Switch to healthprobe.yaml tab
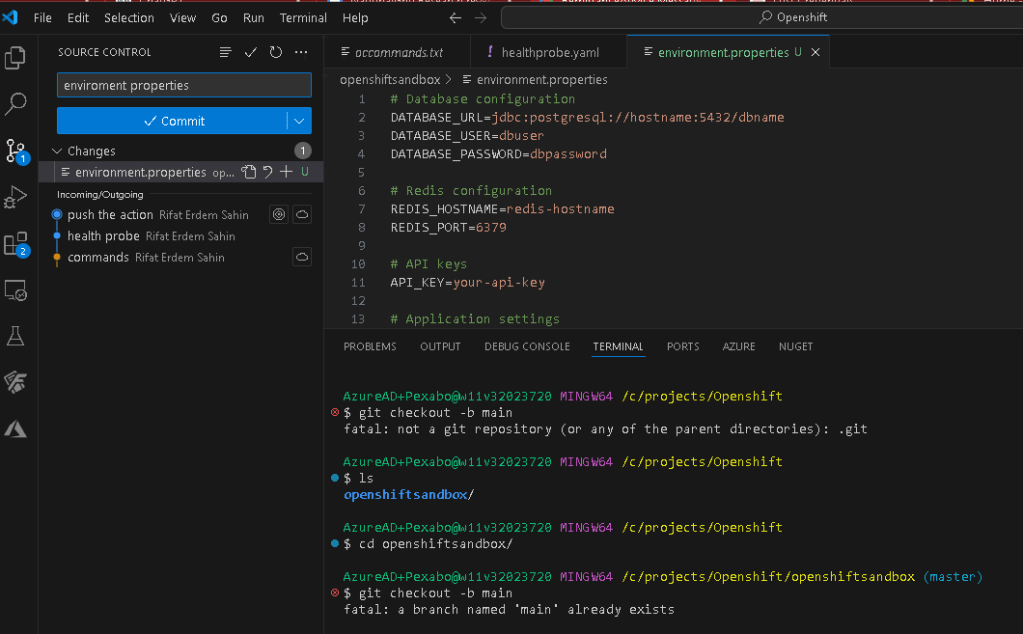The width and height of the screenshot is (1023, 634). tap(548, 52)
